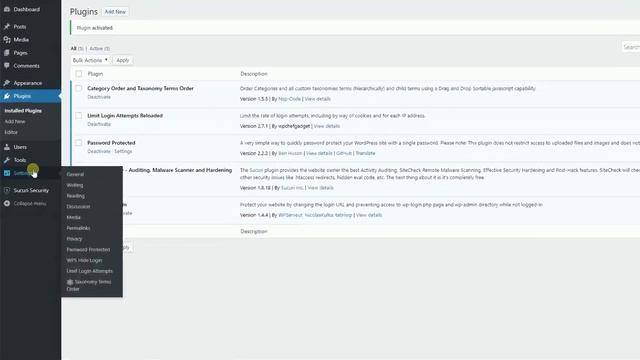Image resolution: width=640 pixels, height=360 pixels.
Task: Click the Media library icon
Action: (7, 40)
